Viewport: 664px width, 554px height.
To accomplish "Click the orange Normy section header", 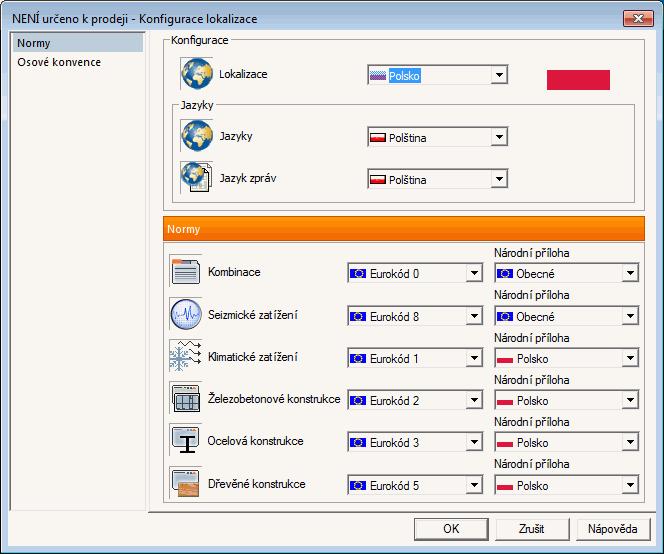I will [x=404, y=229].
